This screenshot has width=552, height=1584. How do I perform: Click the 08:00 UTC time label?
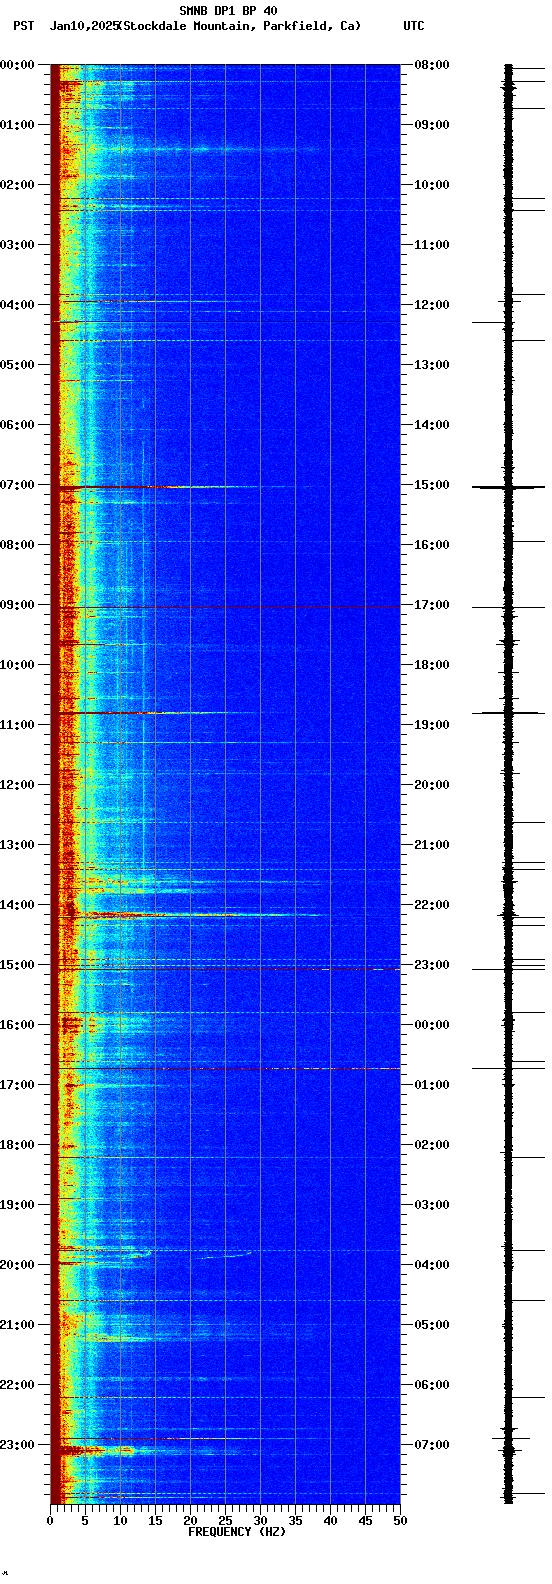(x=432, y=65)
